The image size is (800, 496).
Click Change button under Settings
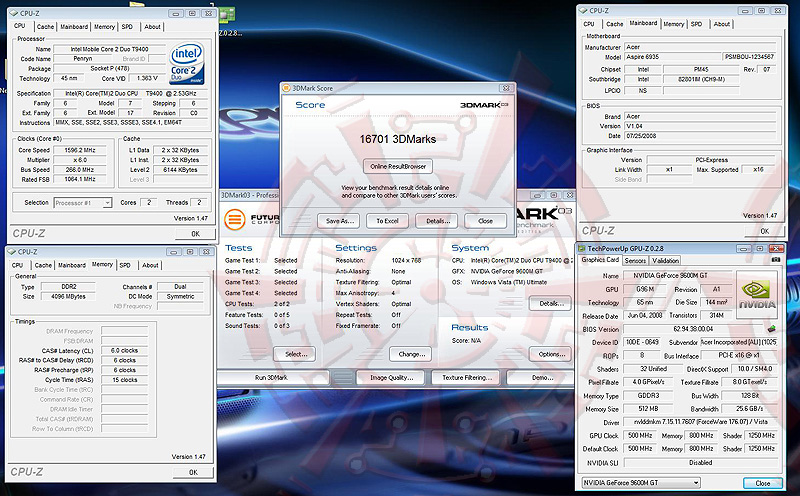(411, 354)
